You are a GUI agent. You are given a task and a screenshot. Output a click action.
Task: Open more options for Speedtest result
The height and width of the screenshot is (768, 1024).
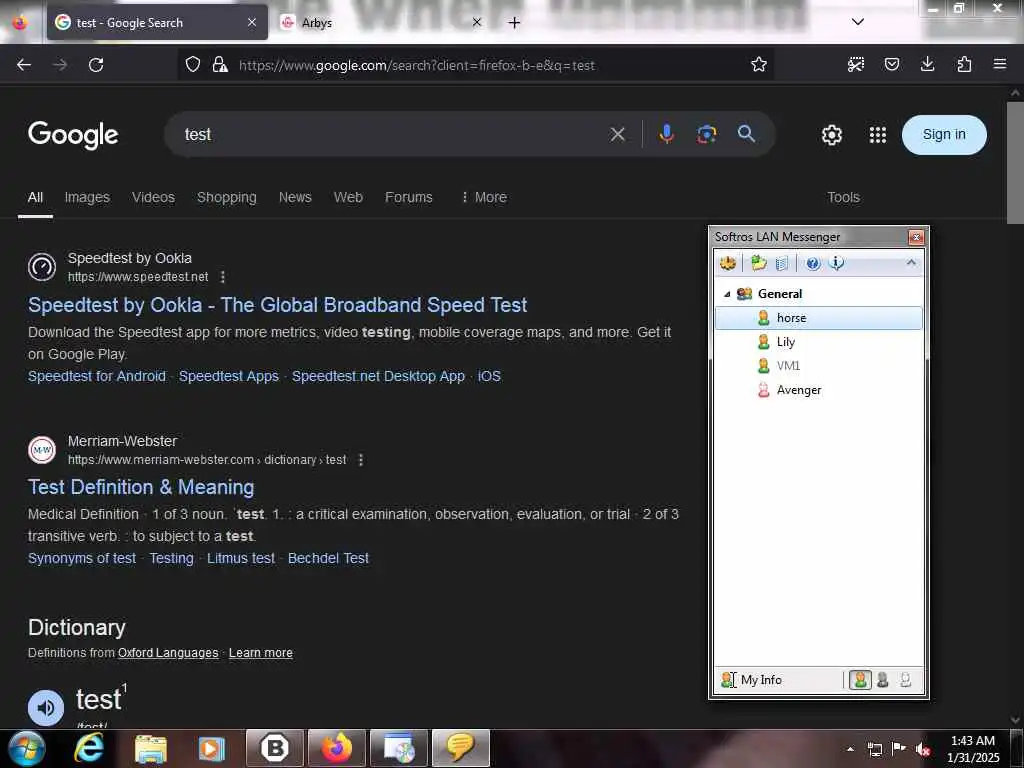tap(223, 277)
